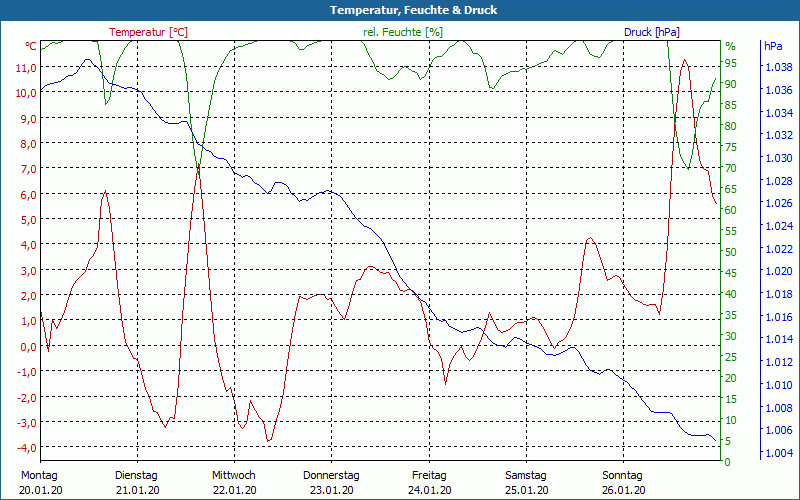Click the Freitag 24.01.20 date label
Viewport: 800px width, 500px height.
coord(428,482)
